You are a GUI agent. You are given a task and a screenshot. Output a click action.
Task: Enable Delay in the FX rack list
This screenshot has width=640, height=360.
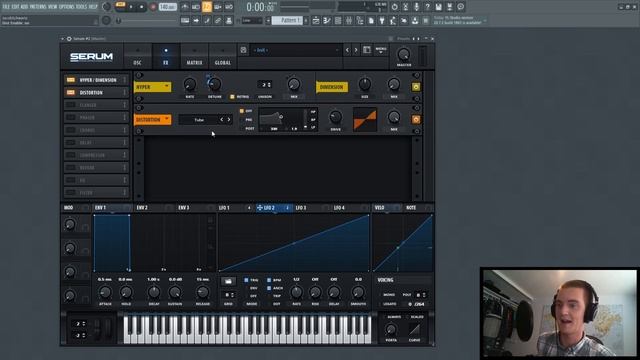click(71, 142)
